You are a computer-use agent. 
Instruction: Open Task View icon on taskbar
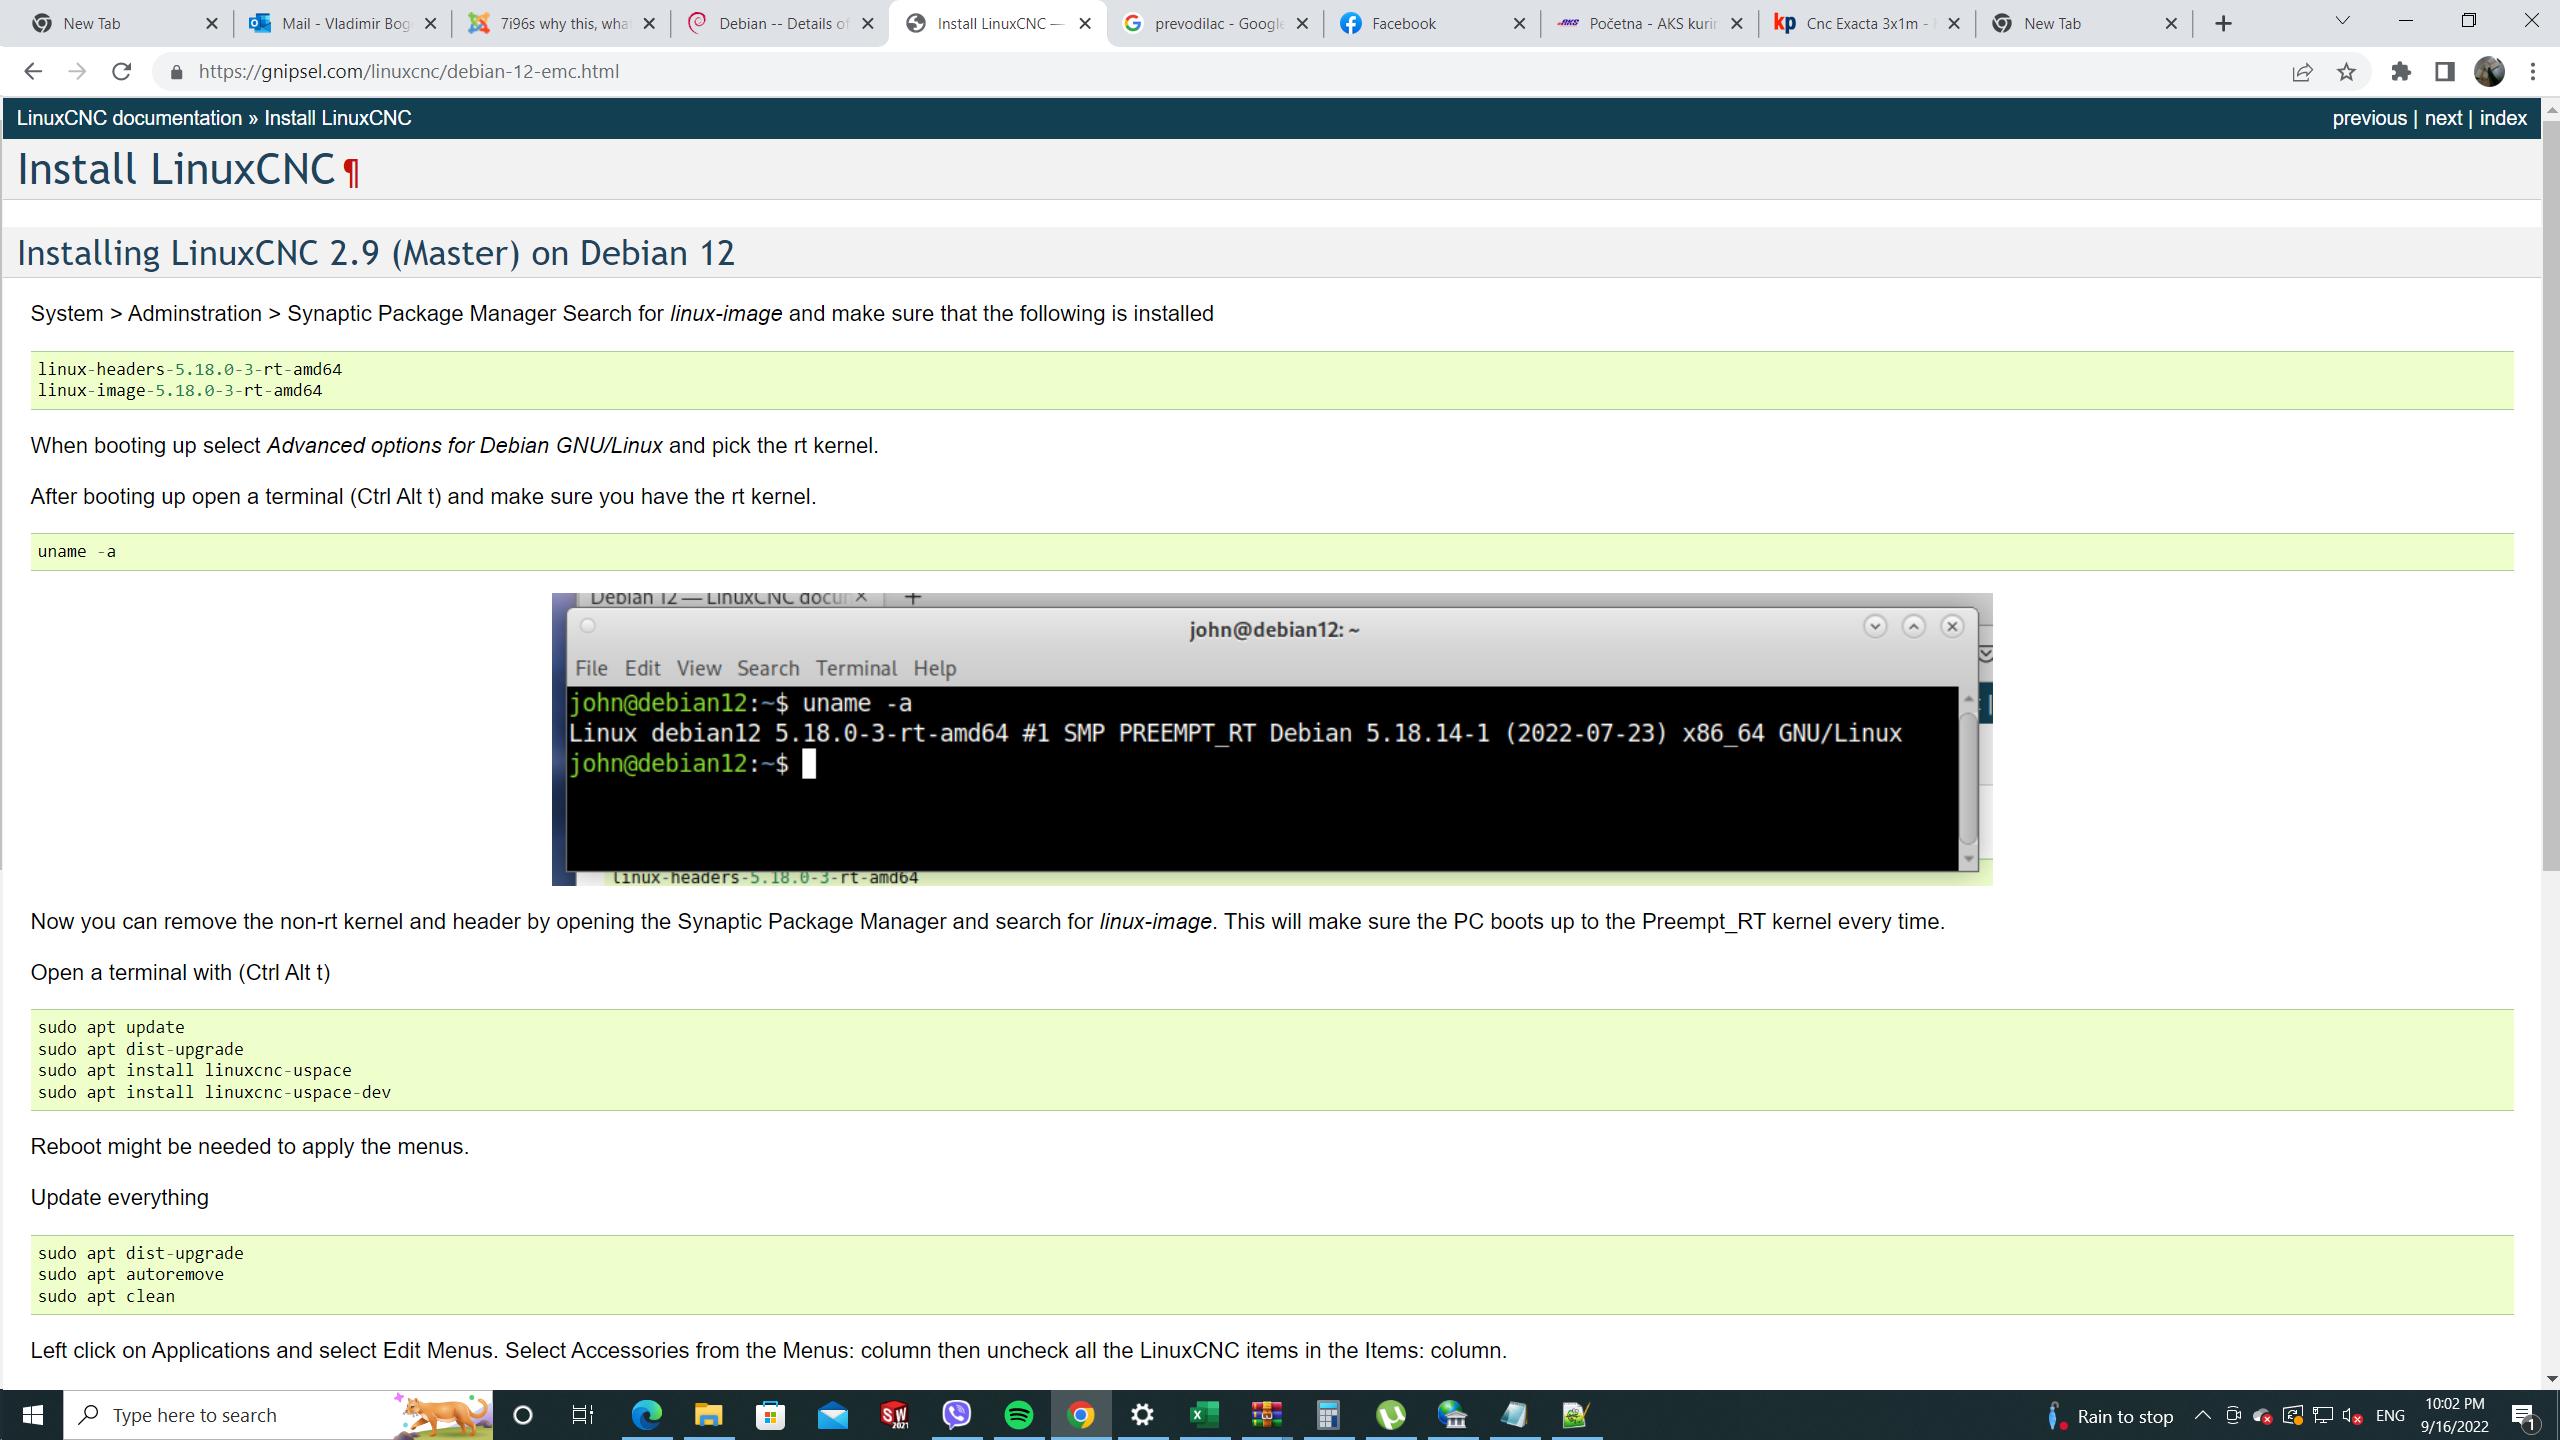pos(583,1415)
